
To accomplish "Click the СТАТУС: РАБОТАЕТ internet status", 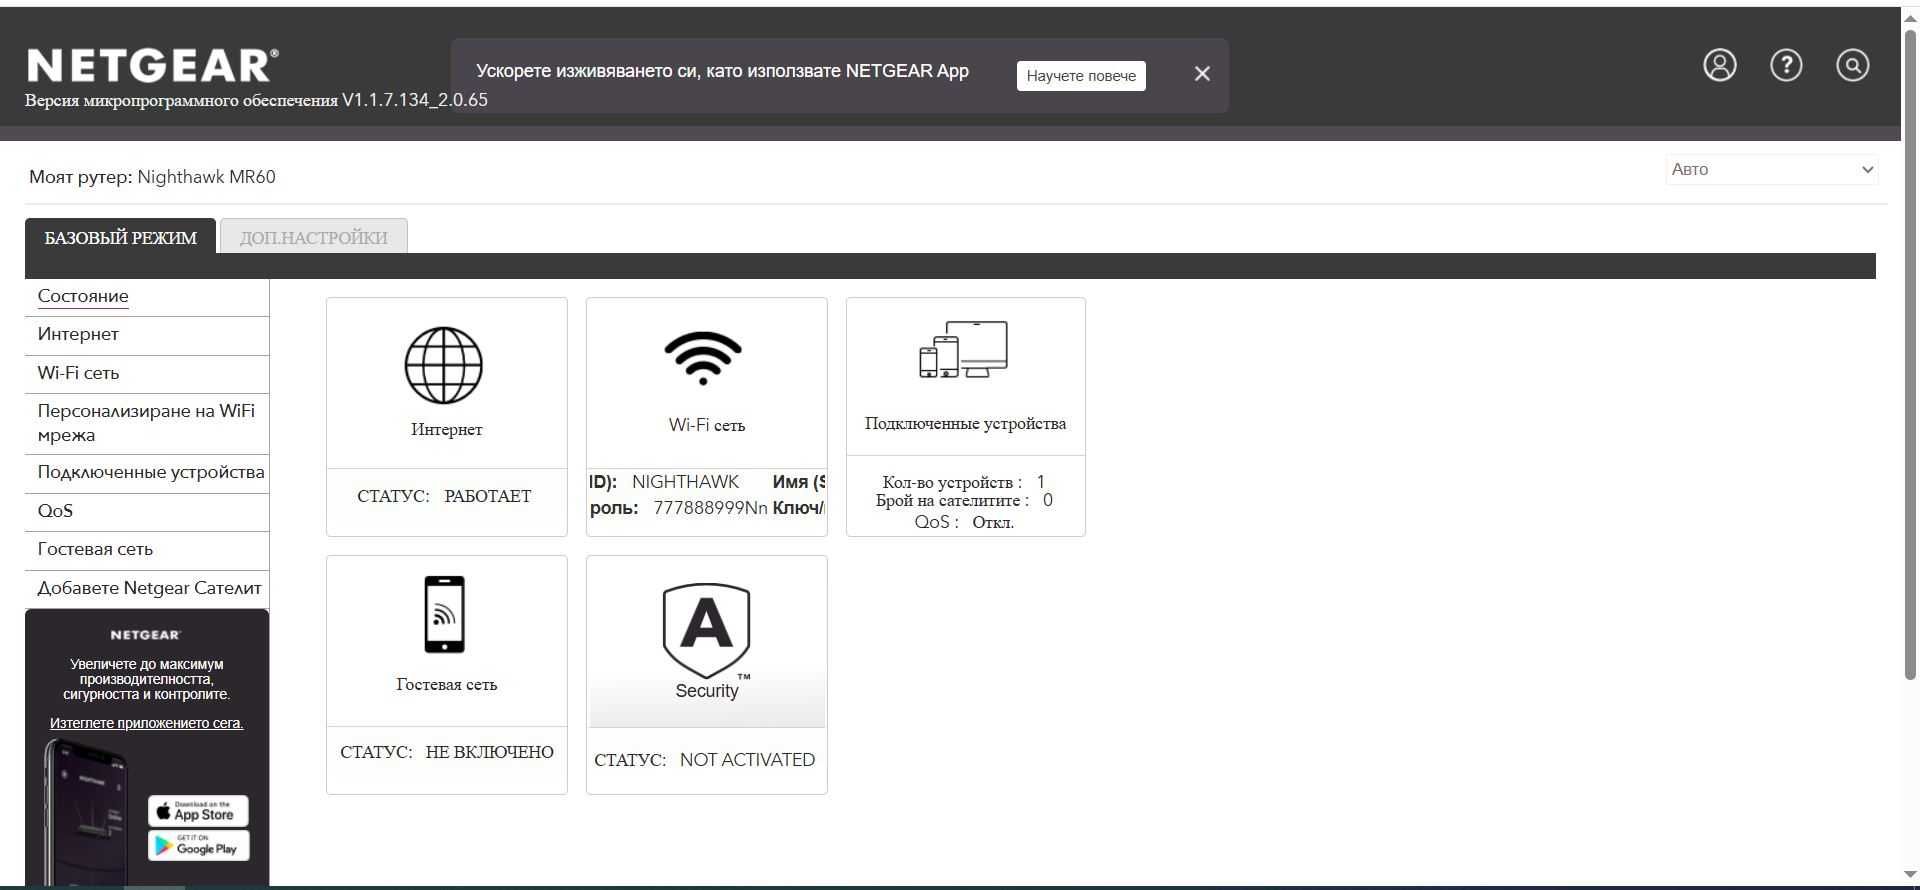I will point(444,496).
